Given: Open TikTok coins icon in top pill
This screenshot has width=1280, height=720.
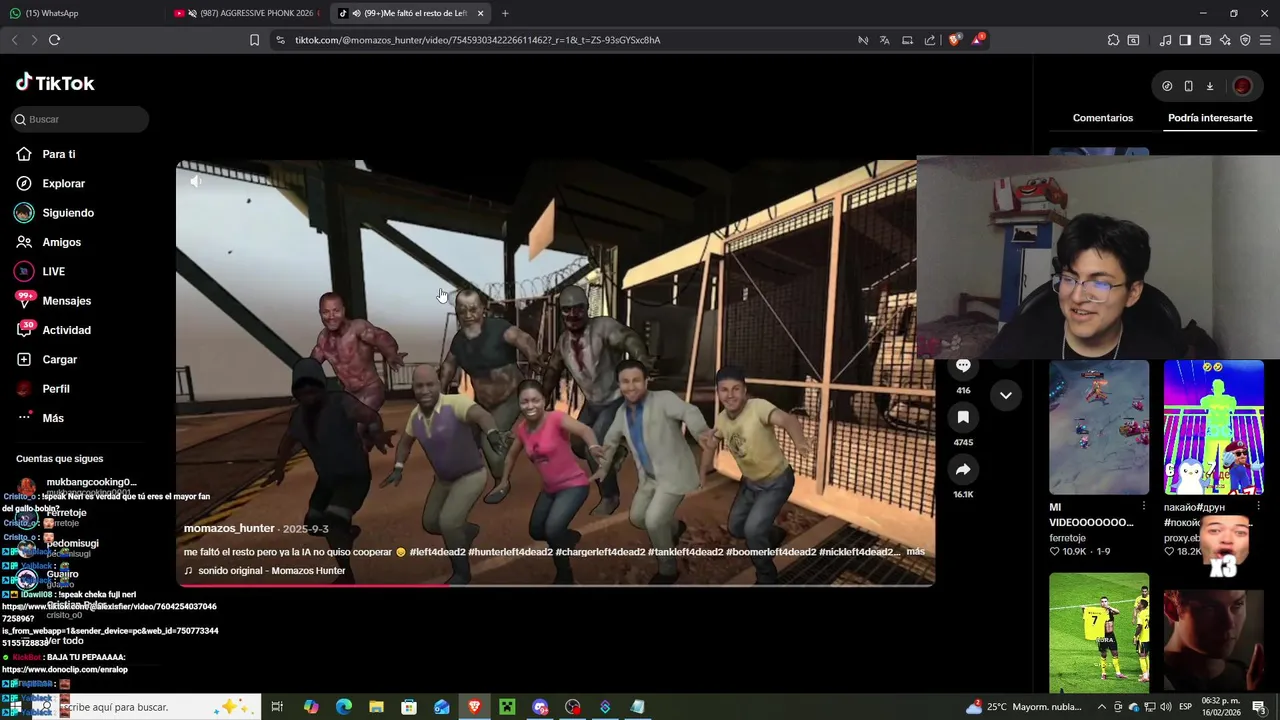Looking at the screenshot, I should tap(1167, 86).
